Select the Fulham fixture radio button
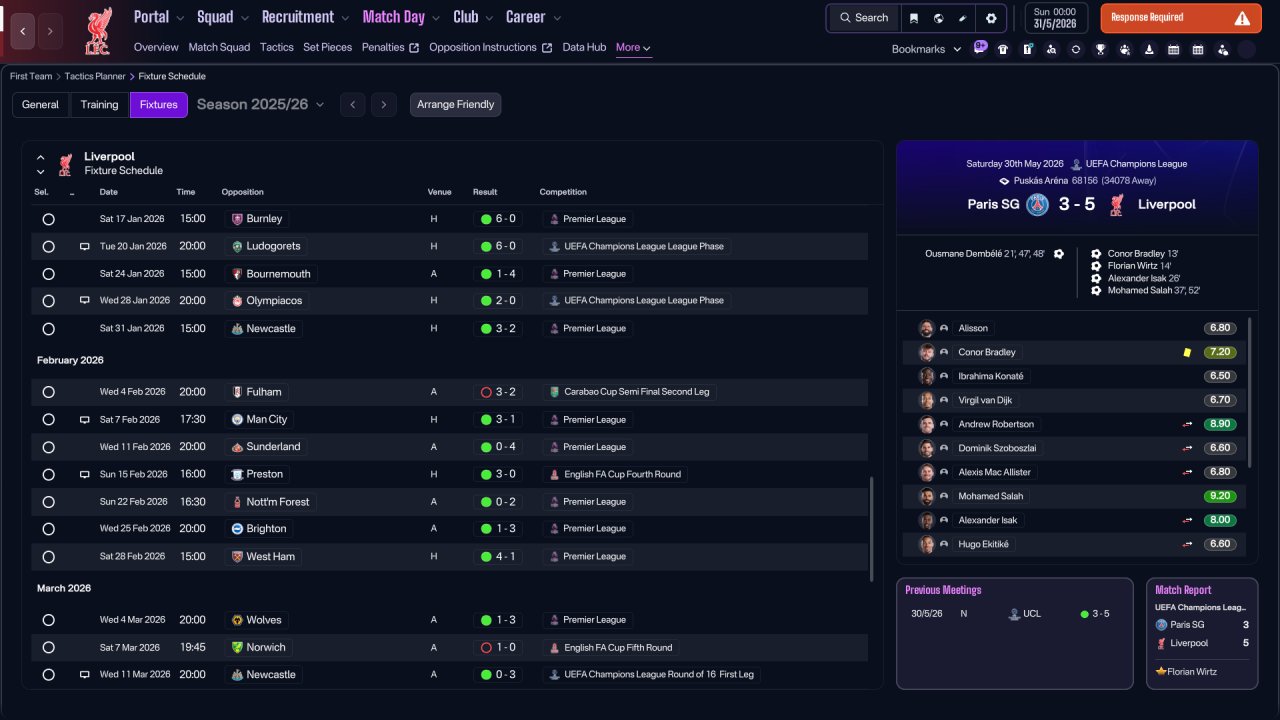The height and width of the screenshot is (720, 1280). coord(48,392)
